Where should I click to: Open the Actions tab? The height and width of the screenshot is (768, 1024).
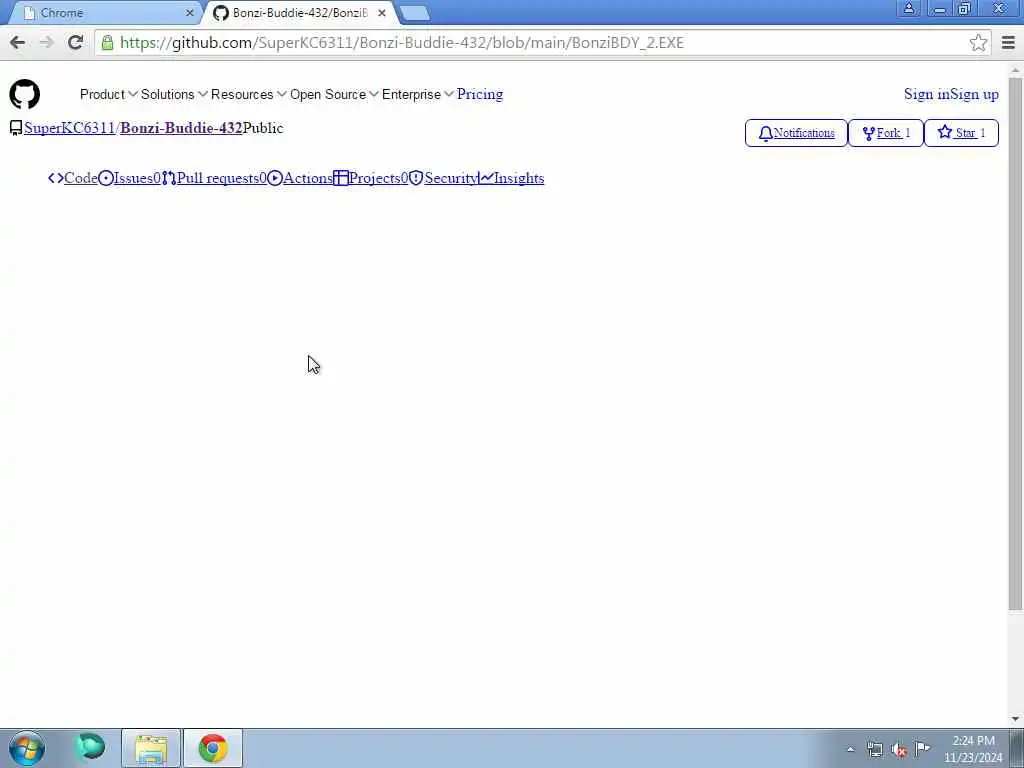point(300,178)
